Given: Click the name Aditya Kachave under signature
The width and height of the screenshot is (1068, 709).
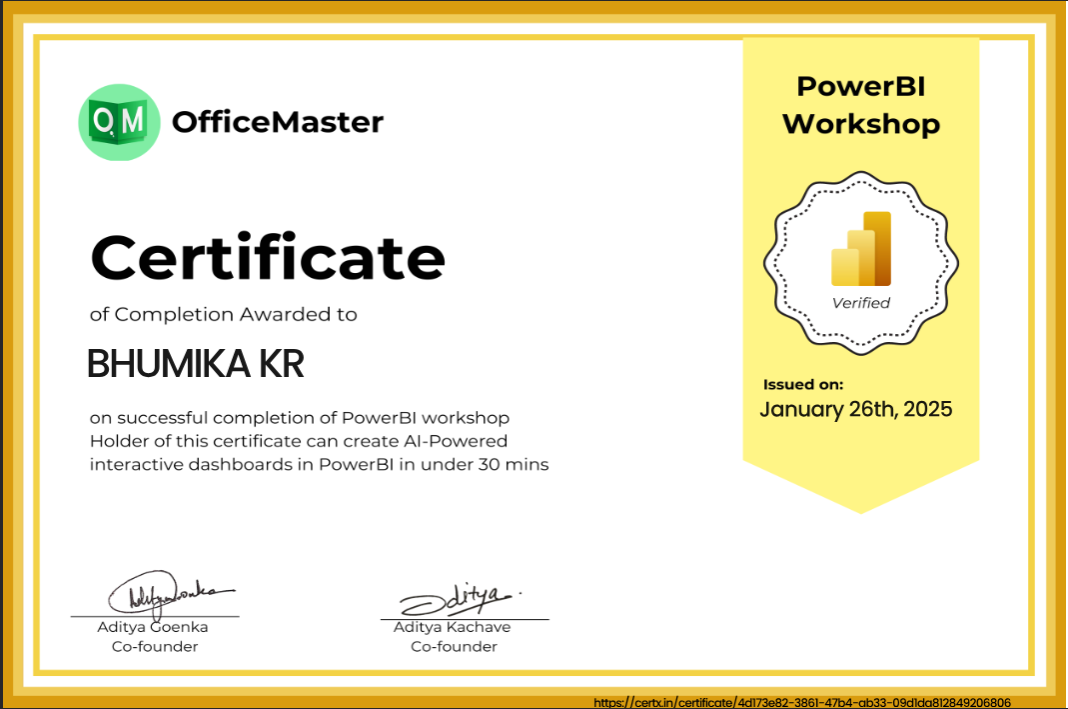Looking at the screenshot, I should (452, 627).
